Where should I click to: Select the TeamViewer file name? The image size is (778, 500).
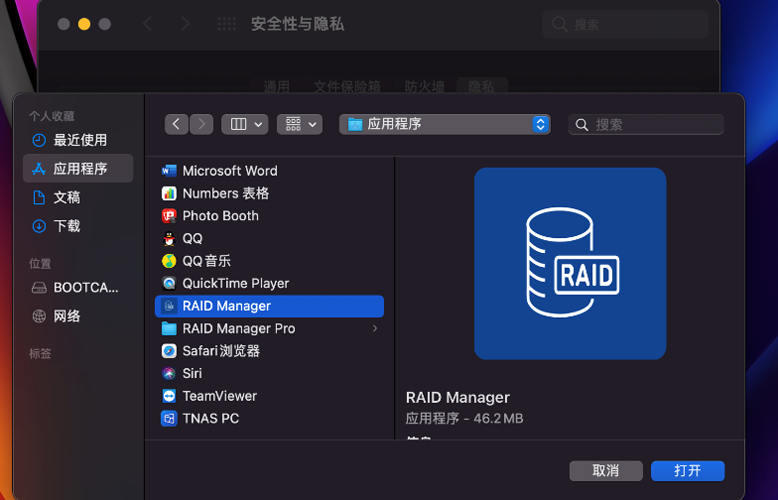click(x=219, y=396)
